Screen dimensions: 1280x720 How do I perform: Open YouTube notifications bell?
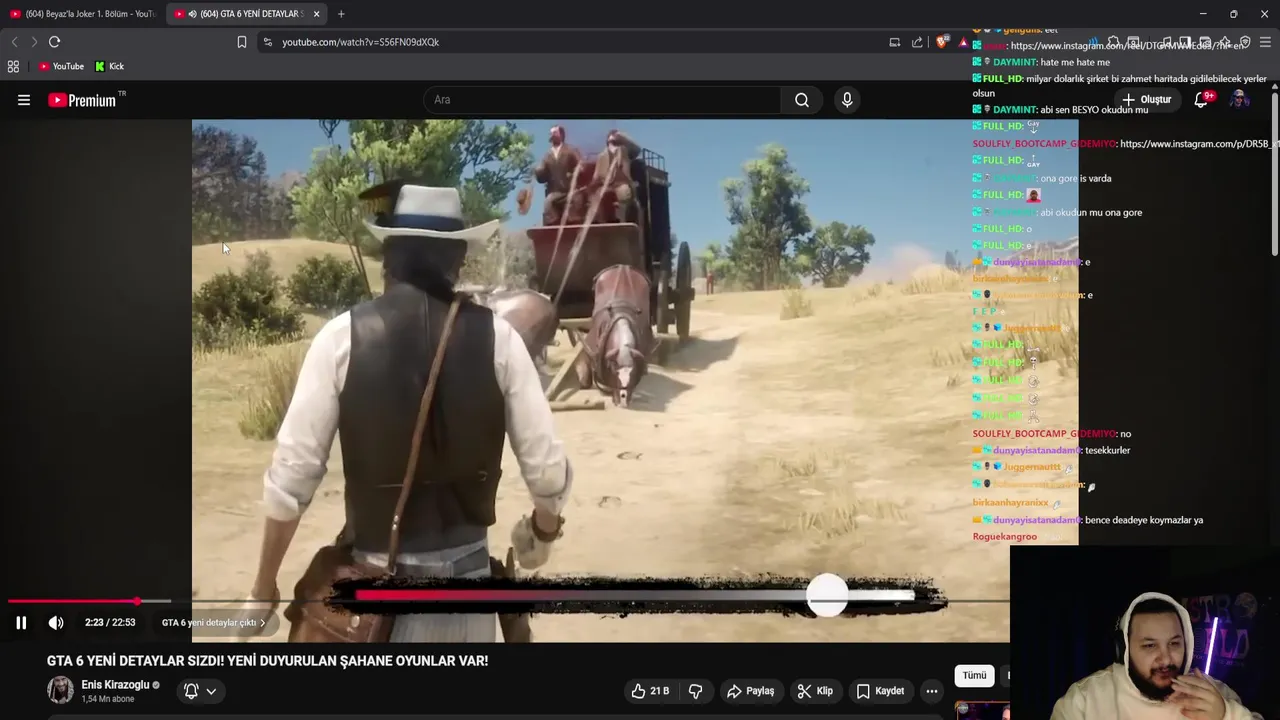click(x=1203, y=99)
